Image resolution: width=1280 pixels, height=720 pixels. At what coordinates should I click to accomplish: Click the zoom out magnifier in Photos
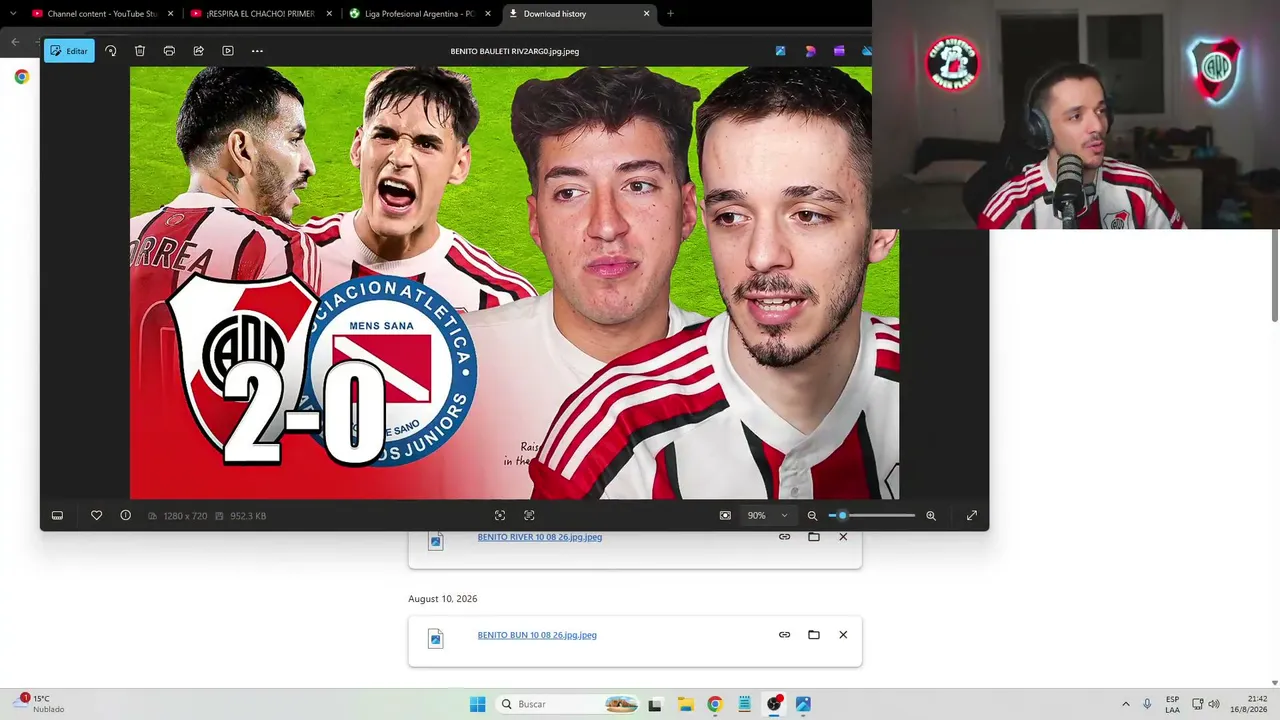(x=812, y=516)
